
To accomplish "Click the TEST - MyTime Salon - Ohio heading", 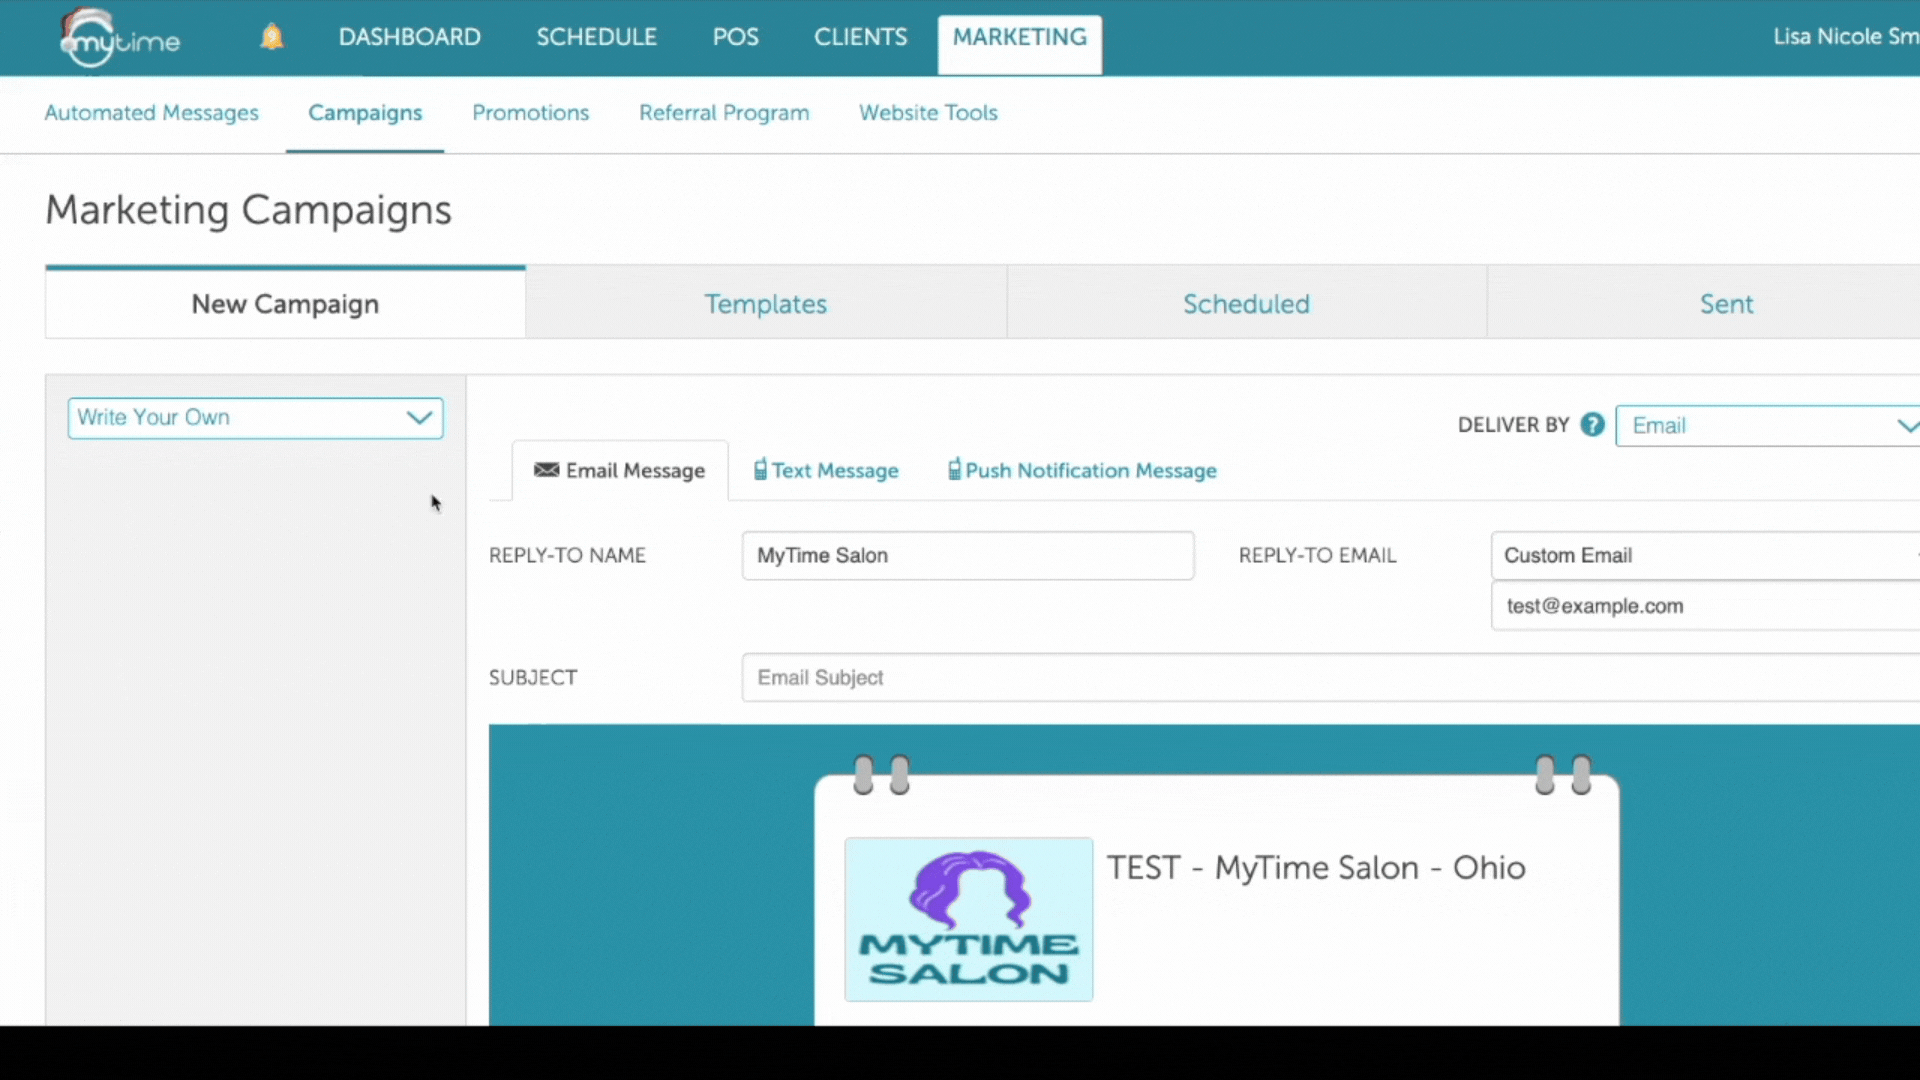I will 1316,868.
